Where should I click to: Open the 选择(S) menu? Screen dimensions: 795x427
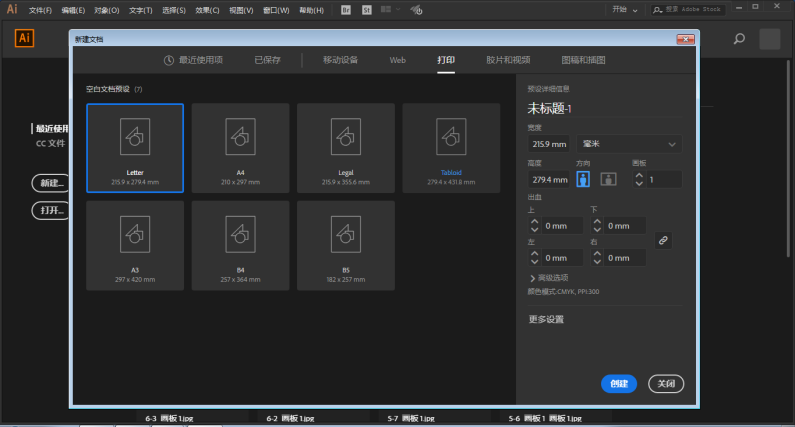(174, 10)
